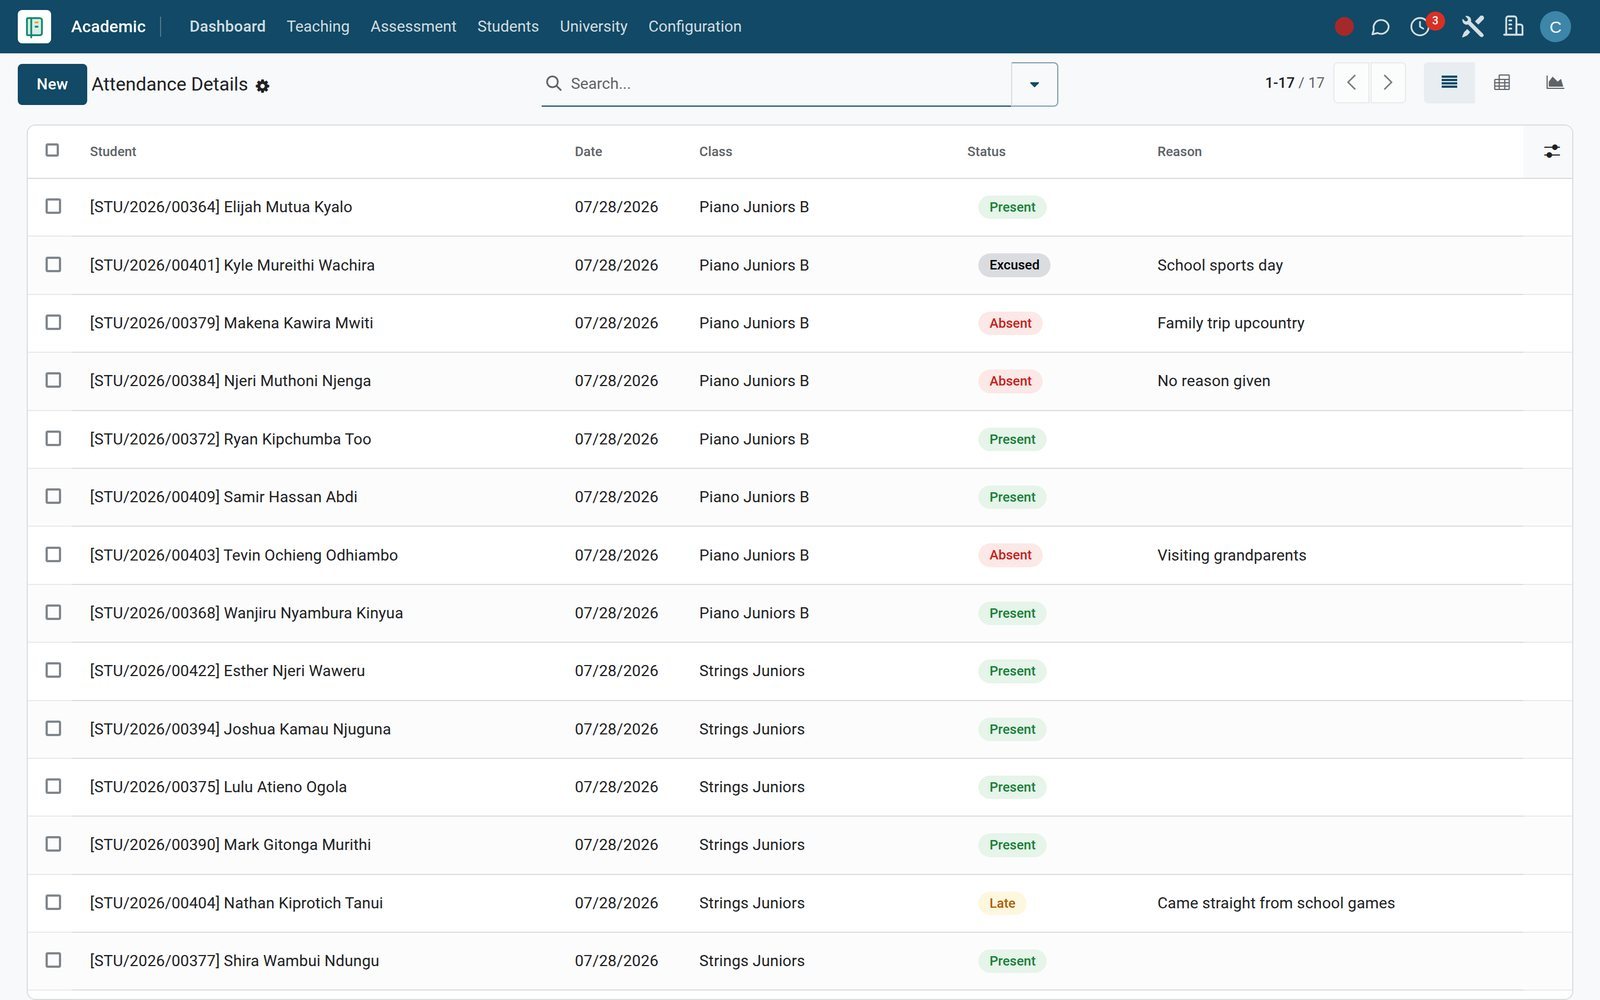Image resolution: width=1600 pixels, height=1000 pixels.
Task: Open the optional columns adjust icon
Action: click(x=1551, y=151)
